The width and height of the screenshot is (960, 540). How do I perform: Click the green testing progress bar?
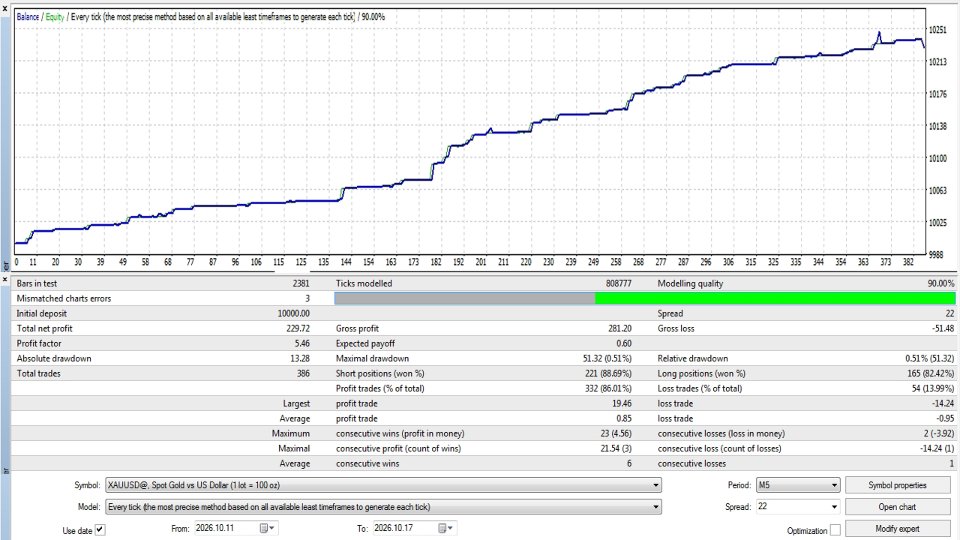point(775,298)
